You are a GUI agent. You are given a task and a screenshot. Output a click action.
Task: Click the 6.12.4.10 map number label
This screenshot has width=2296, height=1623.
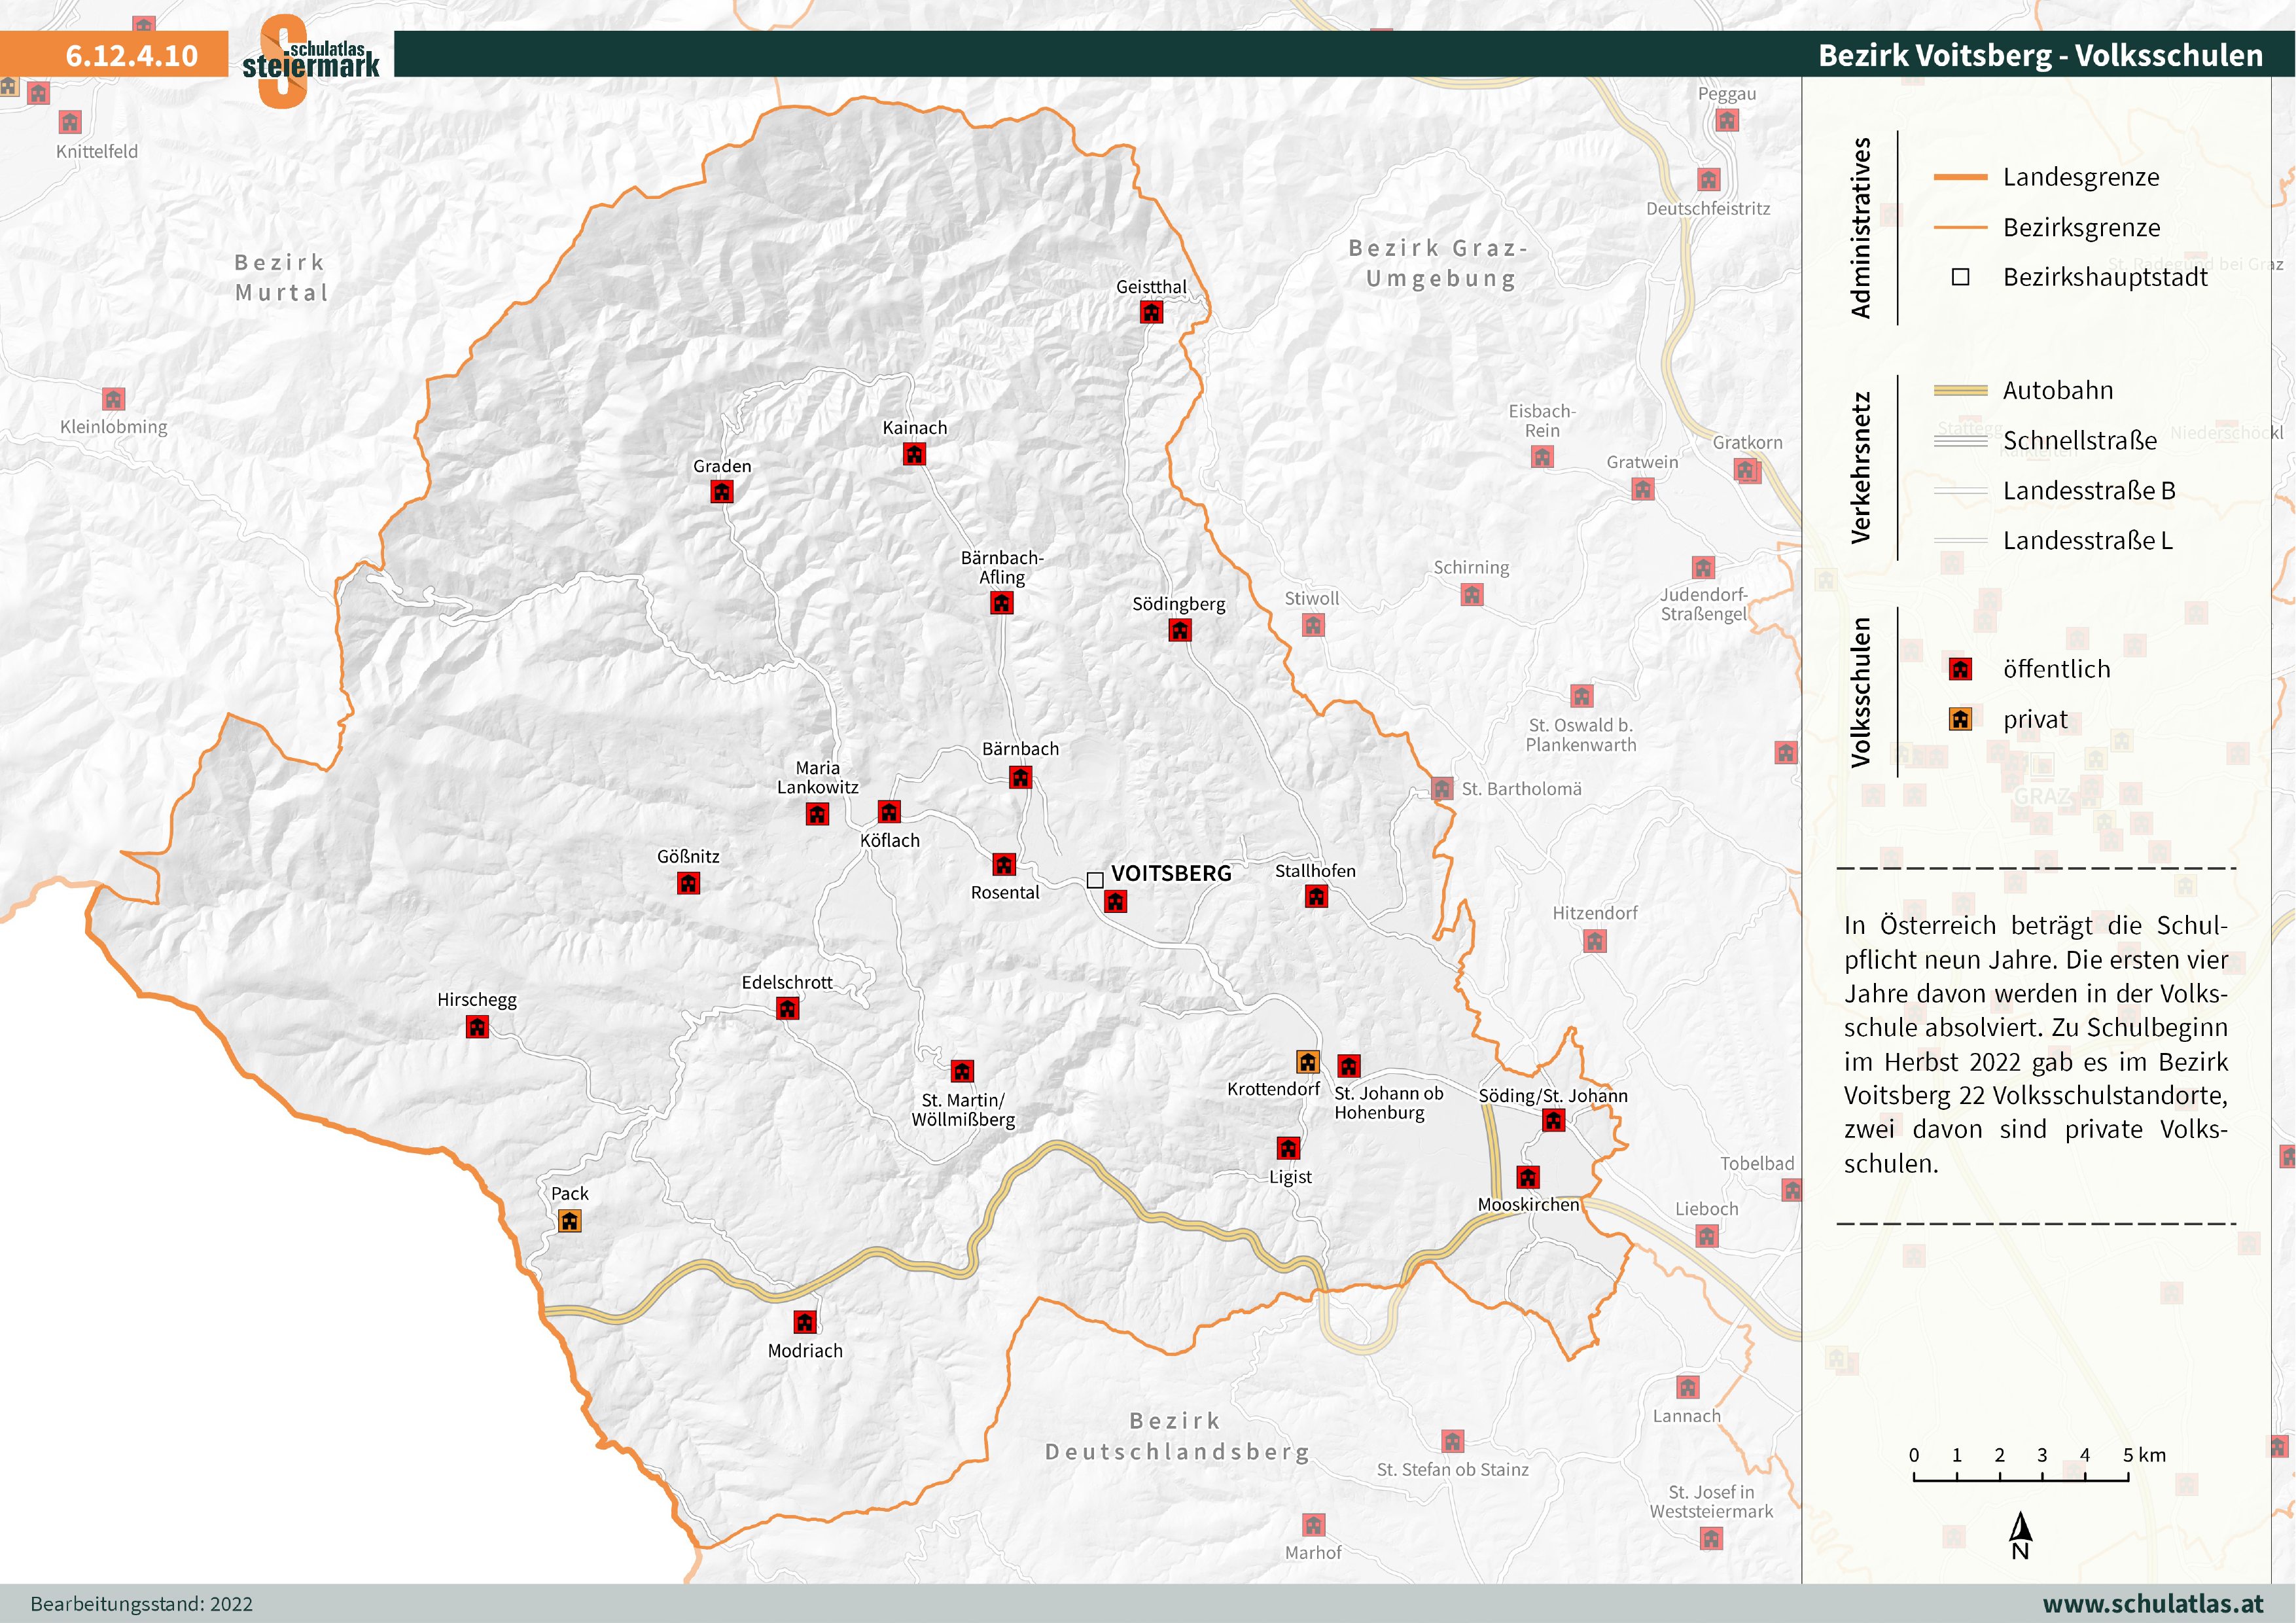point(131,56)
